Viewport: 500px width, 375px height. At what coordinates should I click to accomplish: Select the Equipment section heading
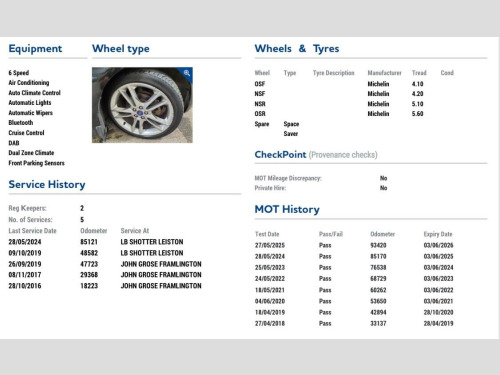coord(35,49)
